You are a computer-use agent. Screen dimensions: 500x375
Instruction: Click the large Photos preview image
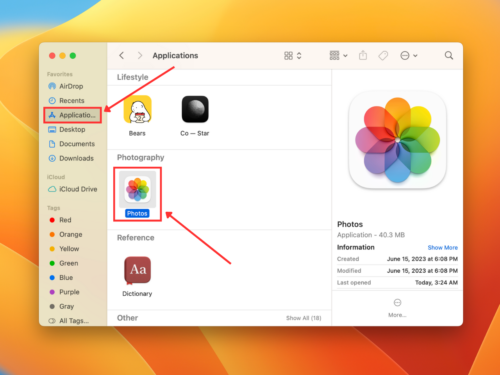pyautogui.click(x=397, y=140)
